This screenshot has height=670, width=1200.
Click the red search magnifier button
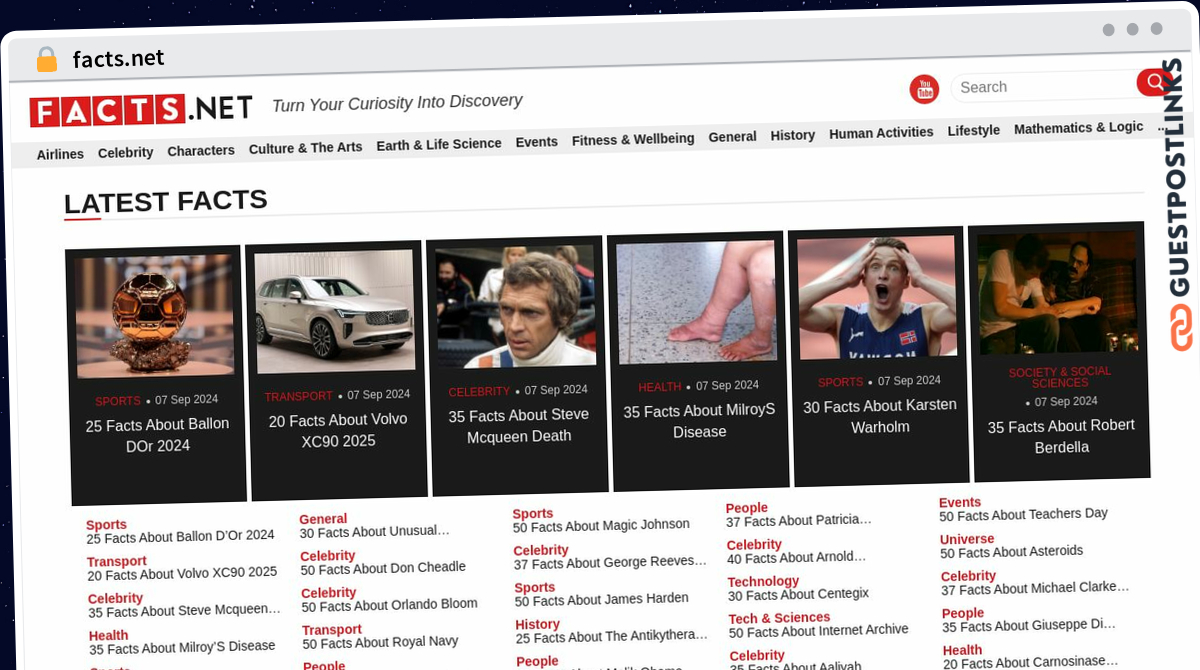(1153, 82)
